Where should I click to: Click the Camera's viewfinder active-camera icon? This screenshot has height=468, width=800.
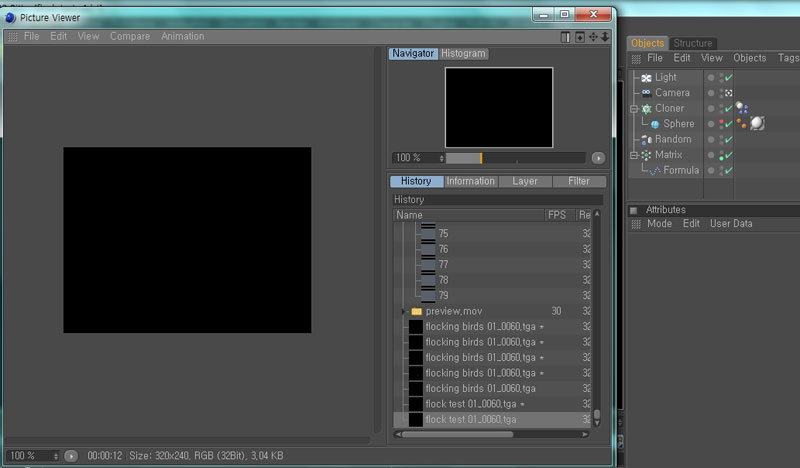[729, 93]
